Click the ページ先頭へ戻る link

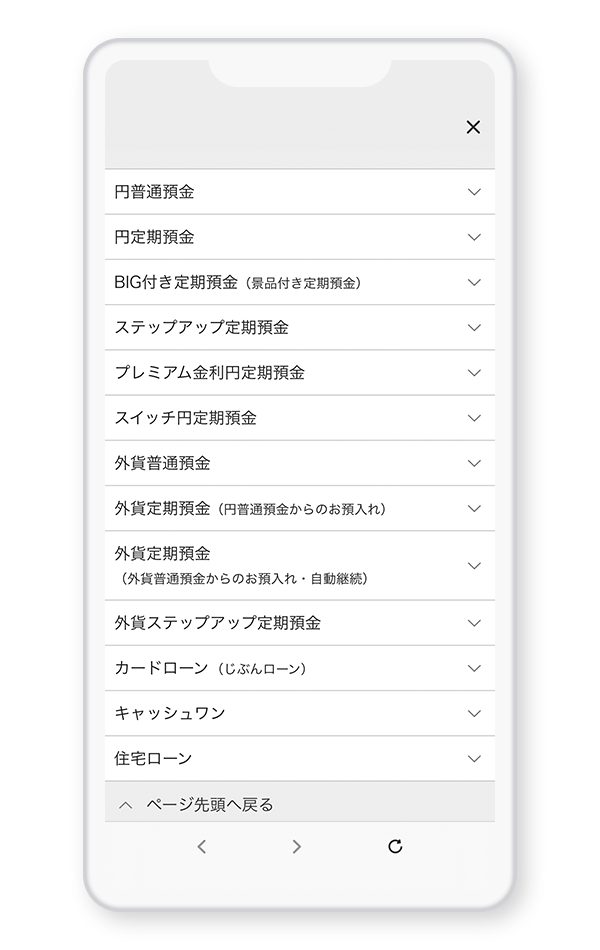[209, 805]
